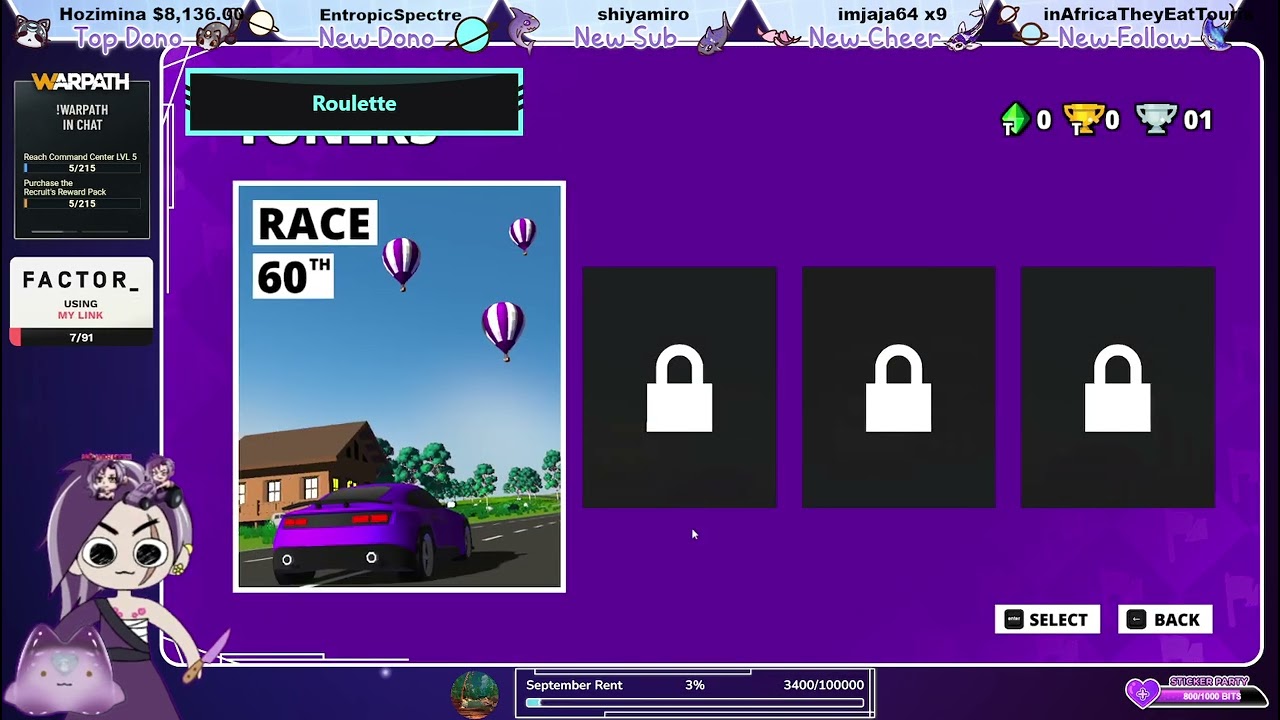Click the BACK button
This screenshot has width=1280, height=720.
pyautogui.click(x=1165, y=620)
